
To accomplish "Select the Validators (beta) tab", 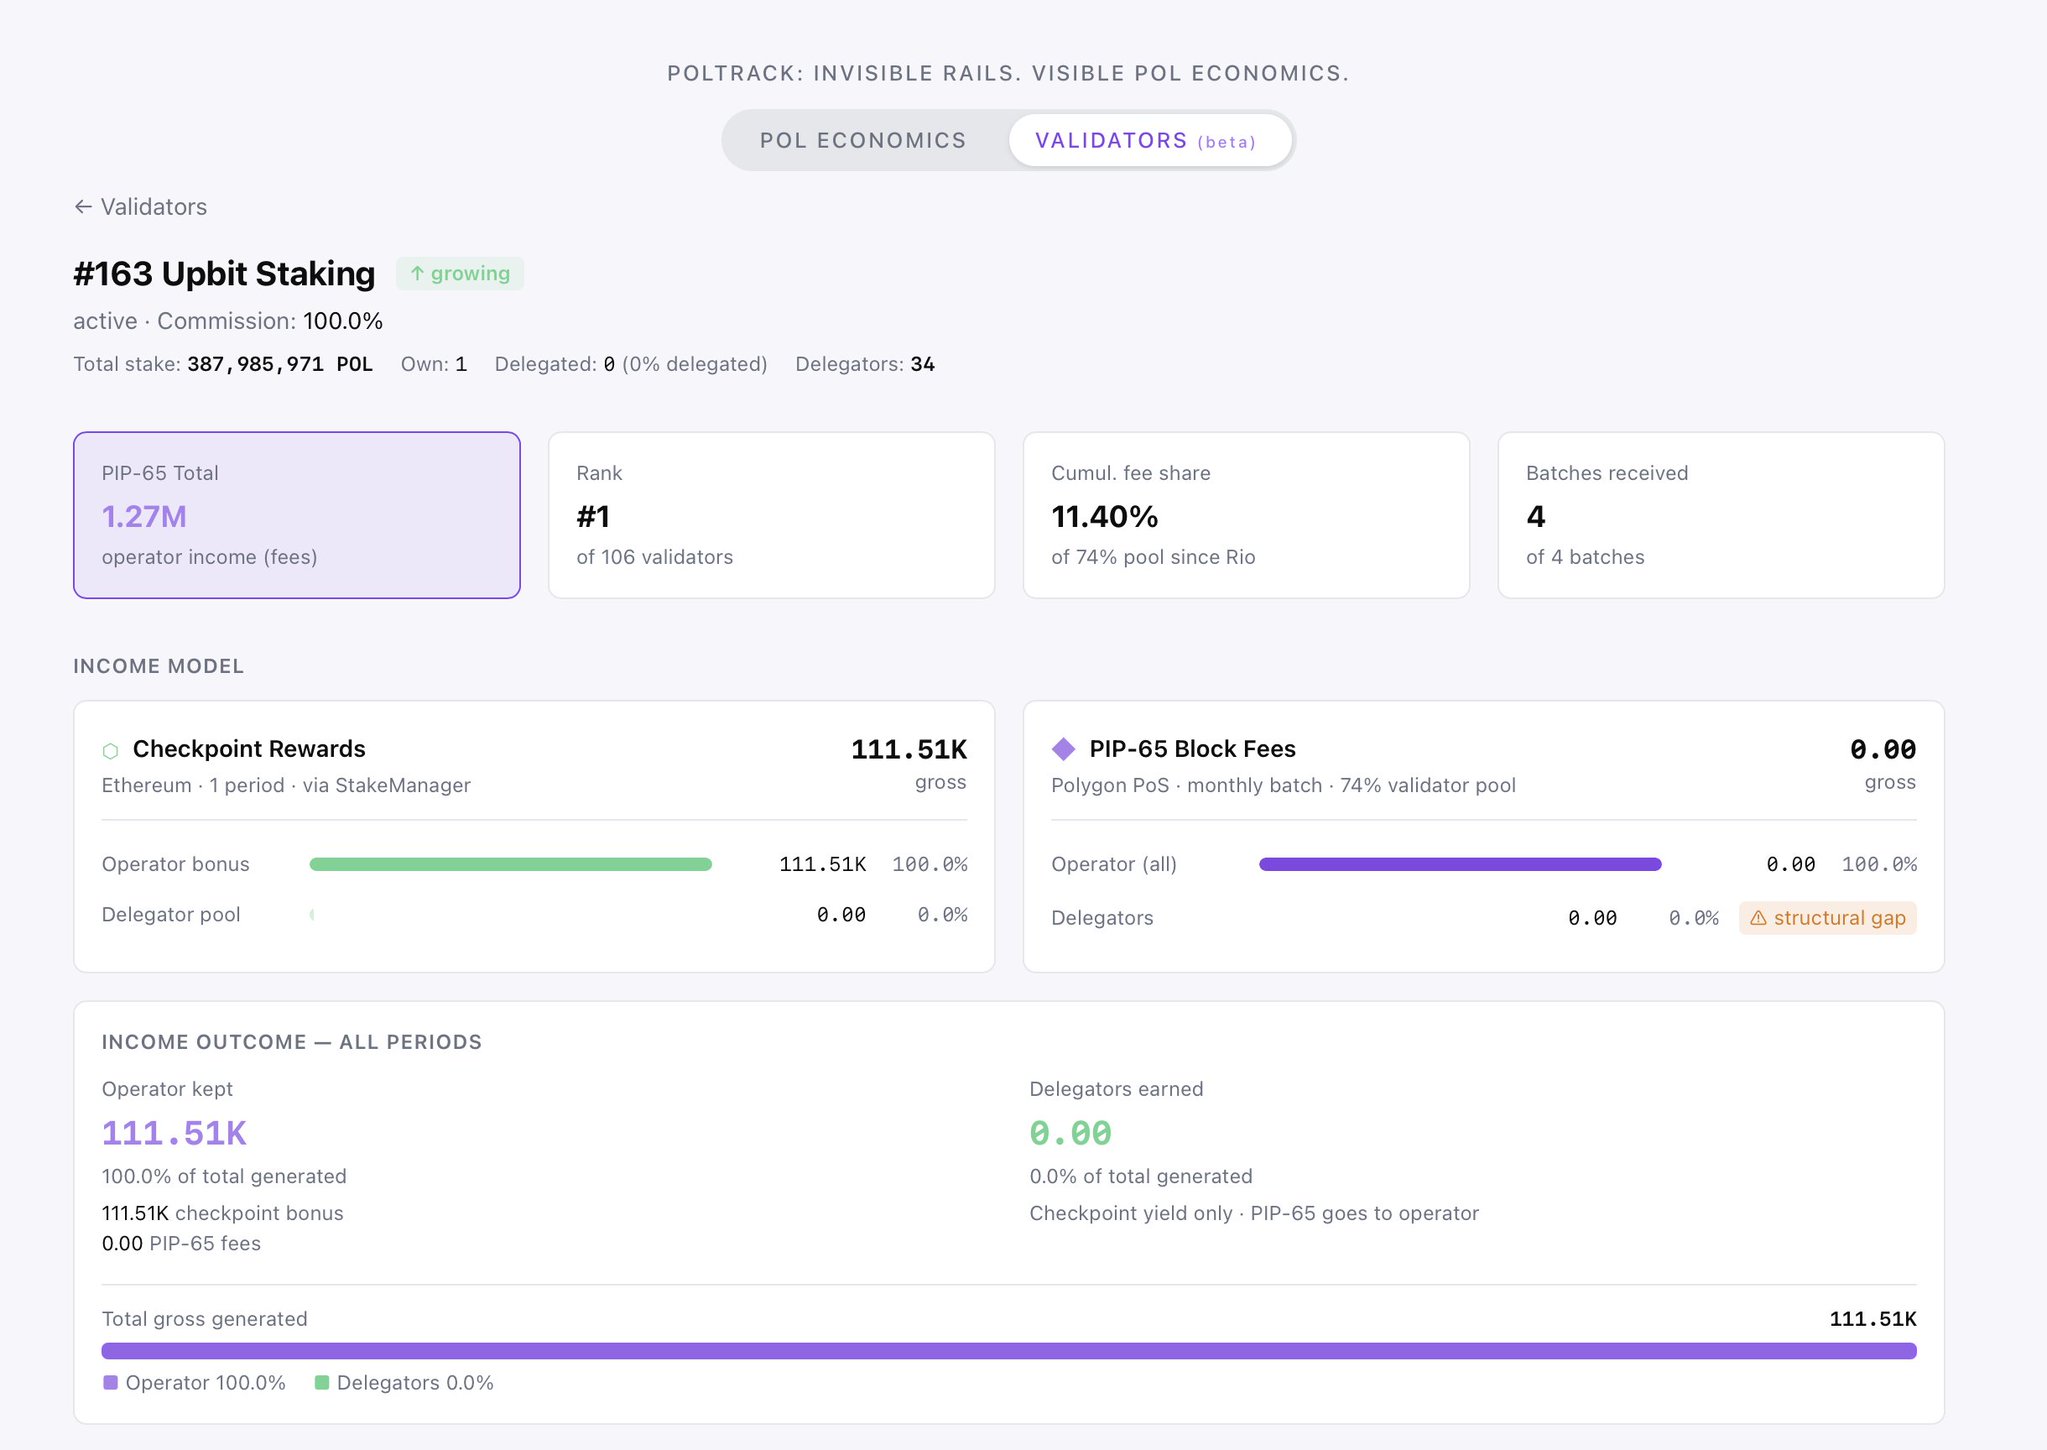I will point(1146,140).
